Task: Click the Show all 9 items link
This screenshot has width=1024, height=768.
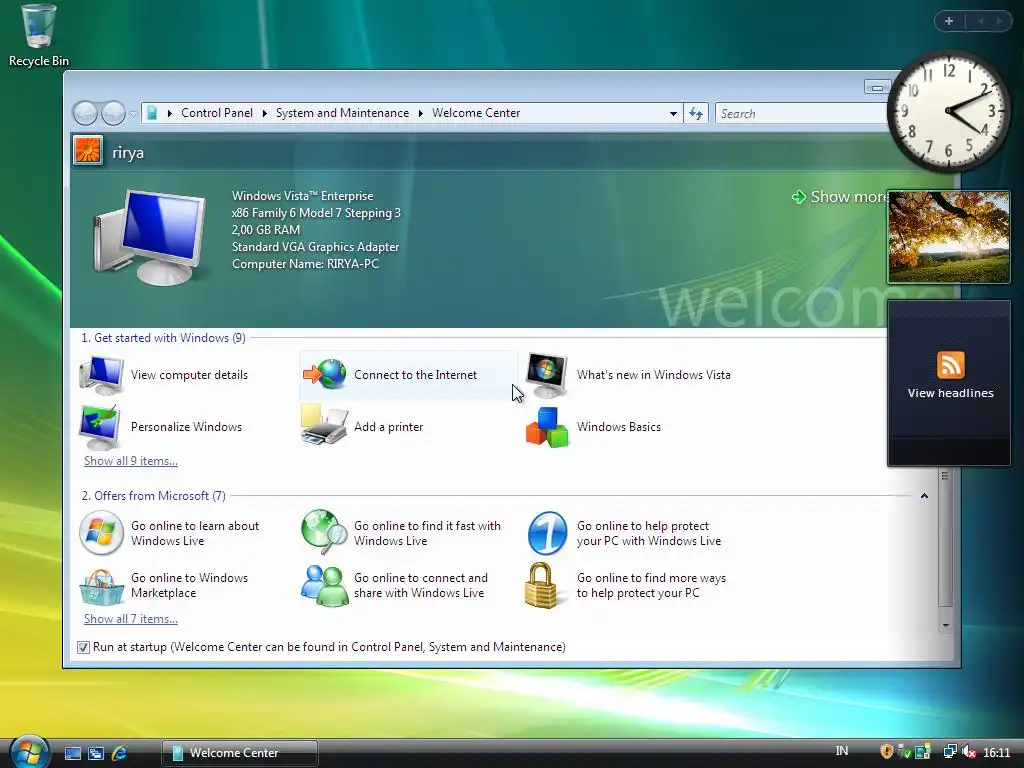Action: coord(131,461)
